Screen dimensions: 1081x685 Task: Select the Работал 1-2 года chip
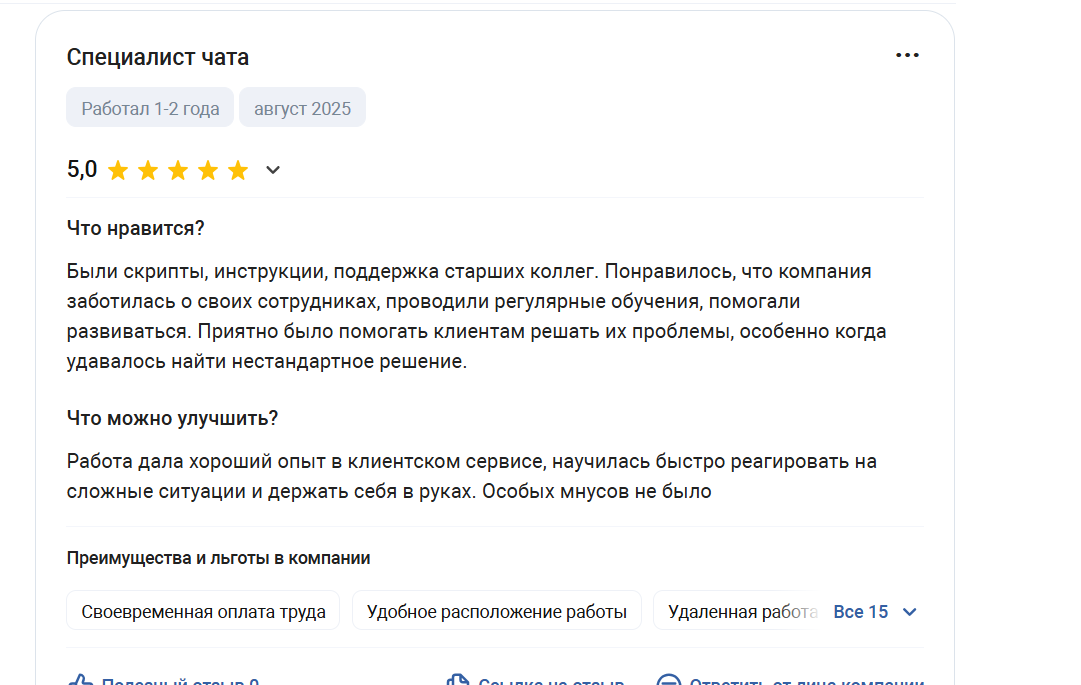[x=150, y=108]
